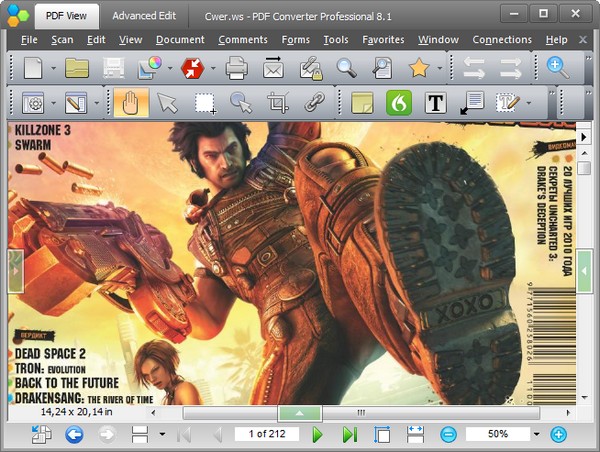
Task: Click the blue zoom-in magnifier in toolbar
Action: pyautogui.click(x=558, y=67)
